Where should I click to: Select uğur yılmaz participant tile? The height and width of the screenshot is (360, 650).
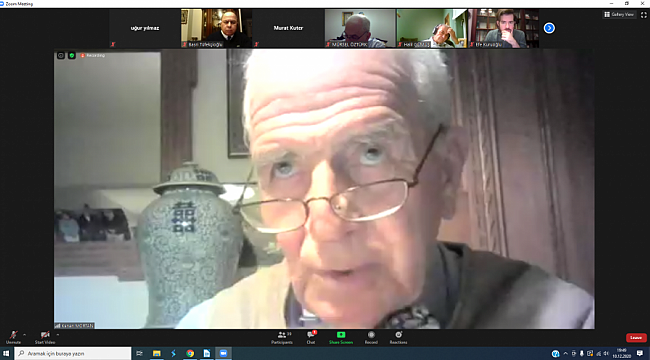(145, 28)
